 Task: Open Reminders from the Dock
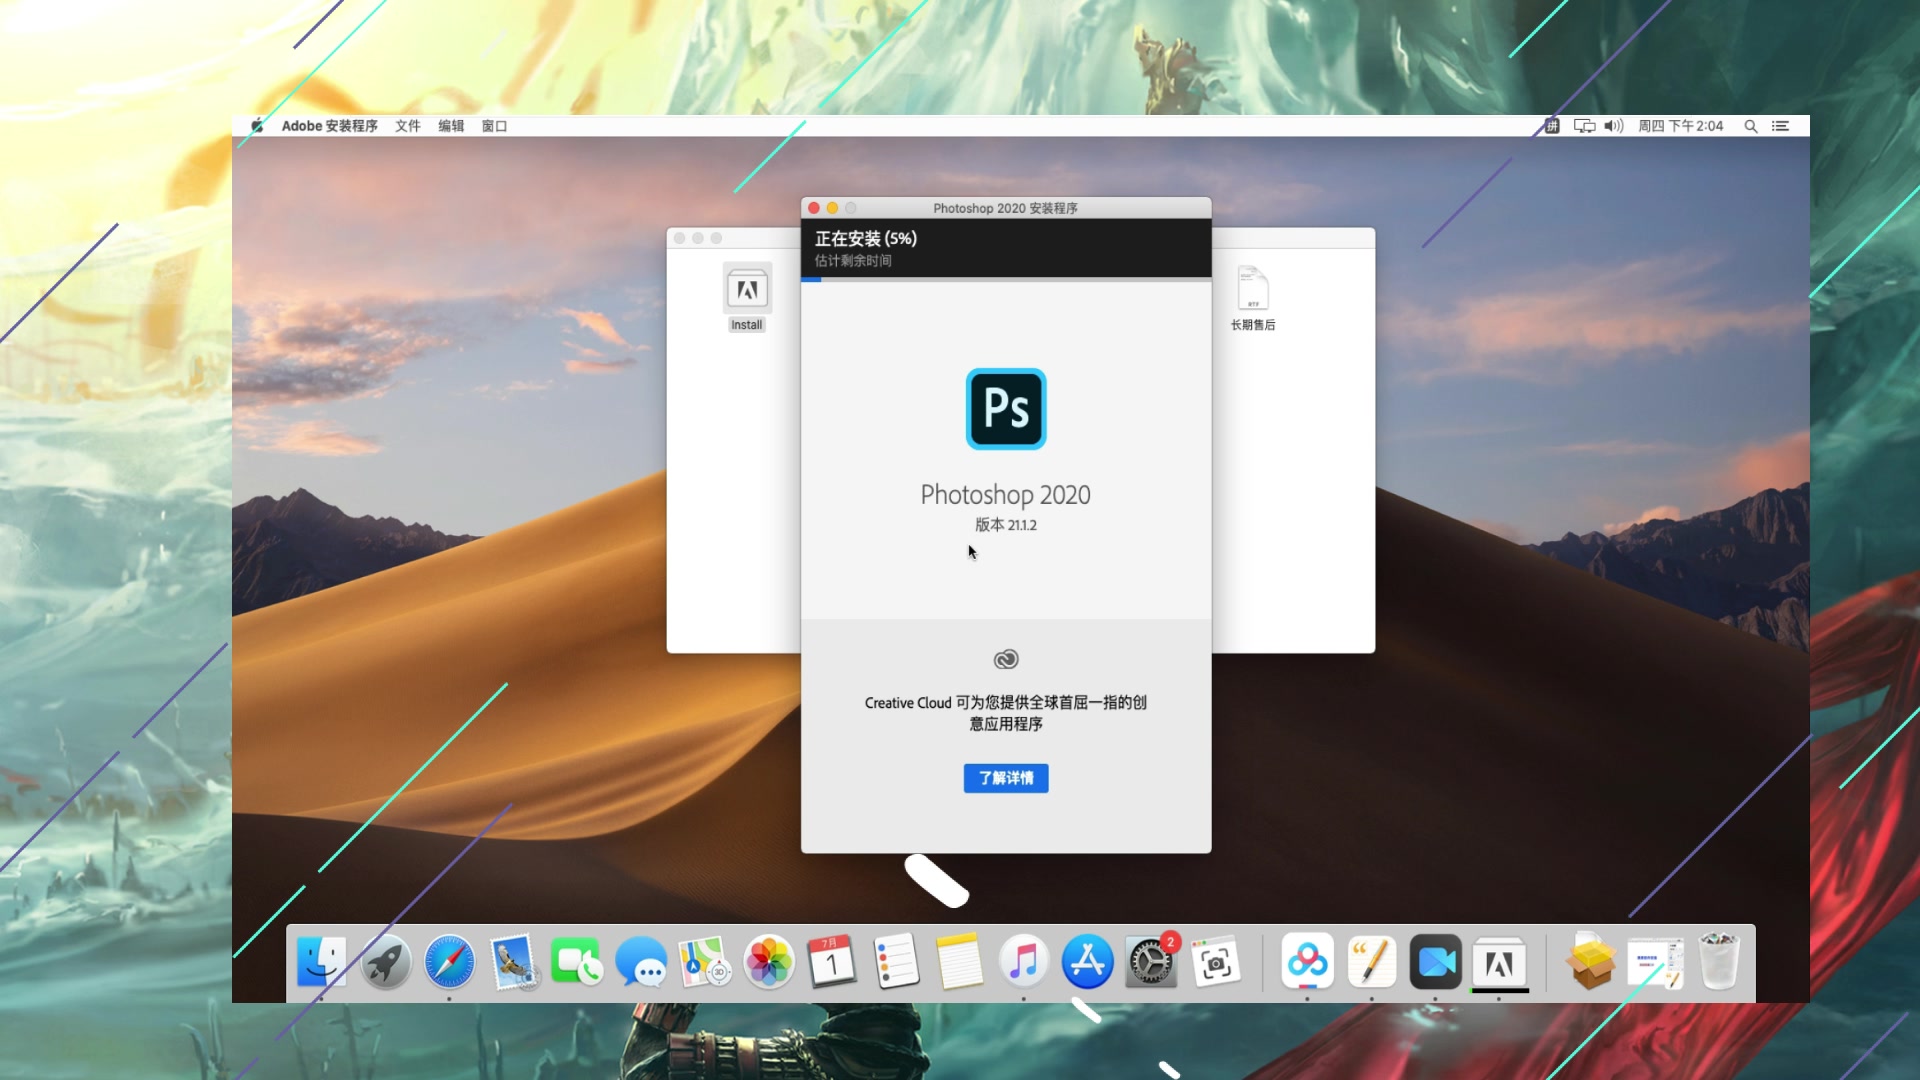(896, 962)
